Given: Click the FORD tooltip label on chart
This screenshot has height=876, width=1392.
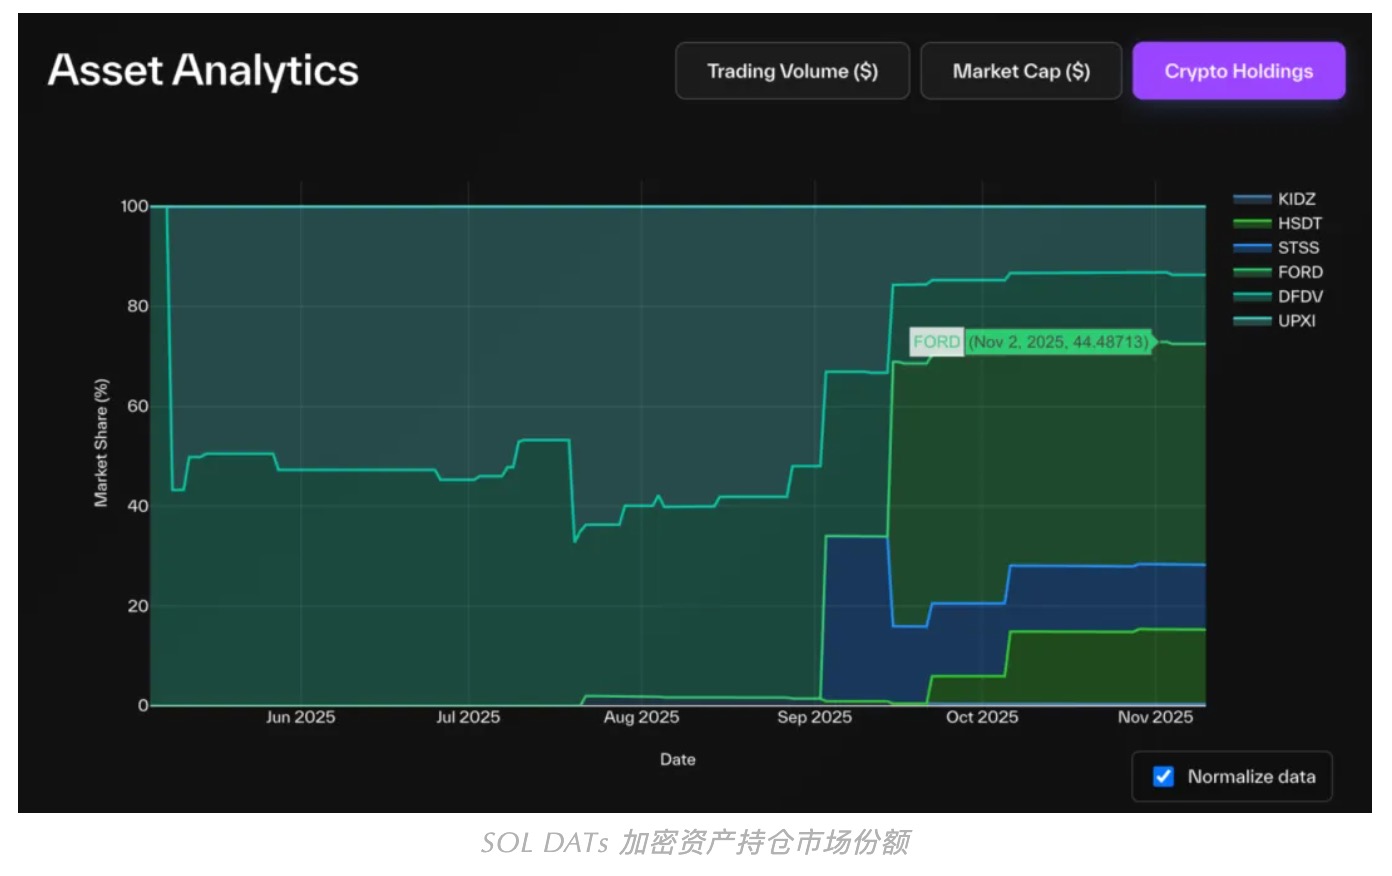Looking at the screenshot, I should [x=937, y=341].
